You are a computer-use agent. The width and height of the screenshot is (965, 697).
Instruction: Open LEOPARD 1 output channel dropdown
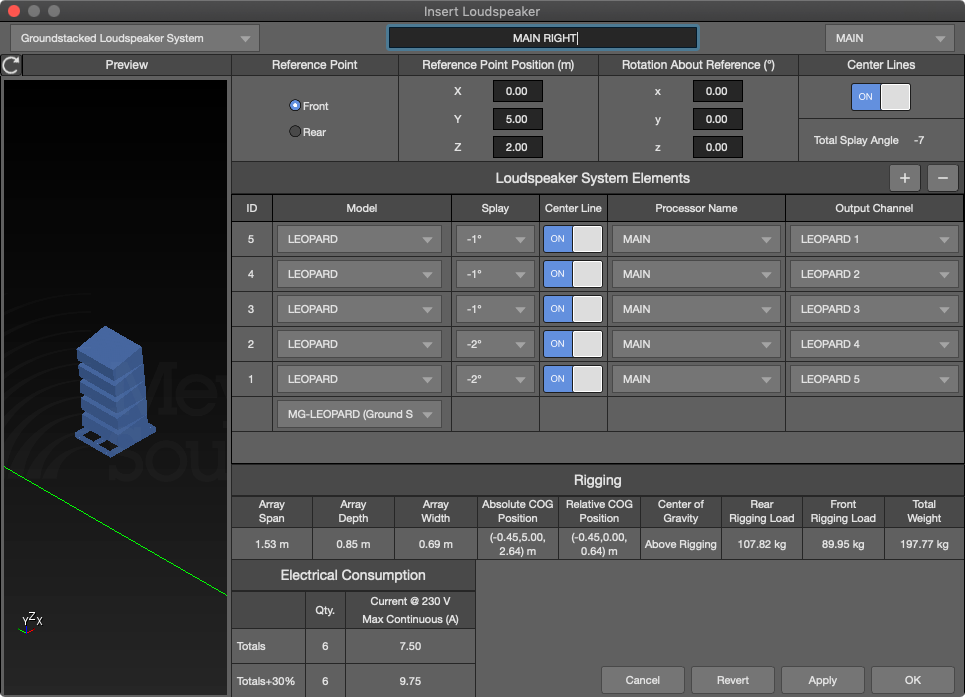click(x=874, y=239)
